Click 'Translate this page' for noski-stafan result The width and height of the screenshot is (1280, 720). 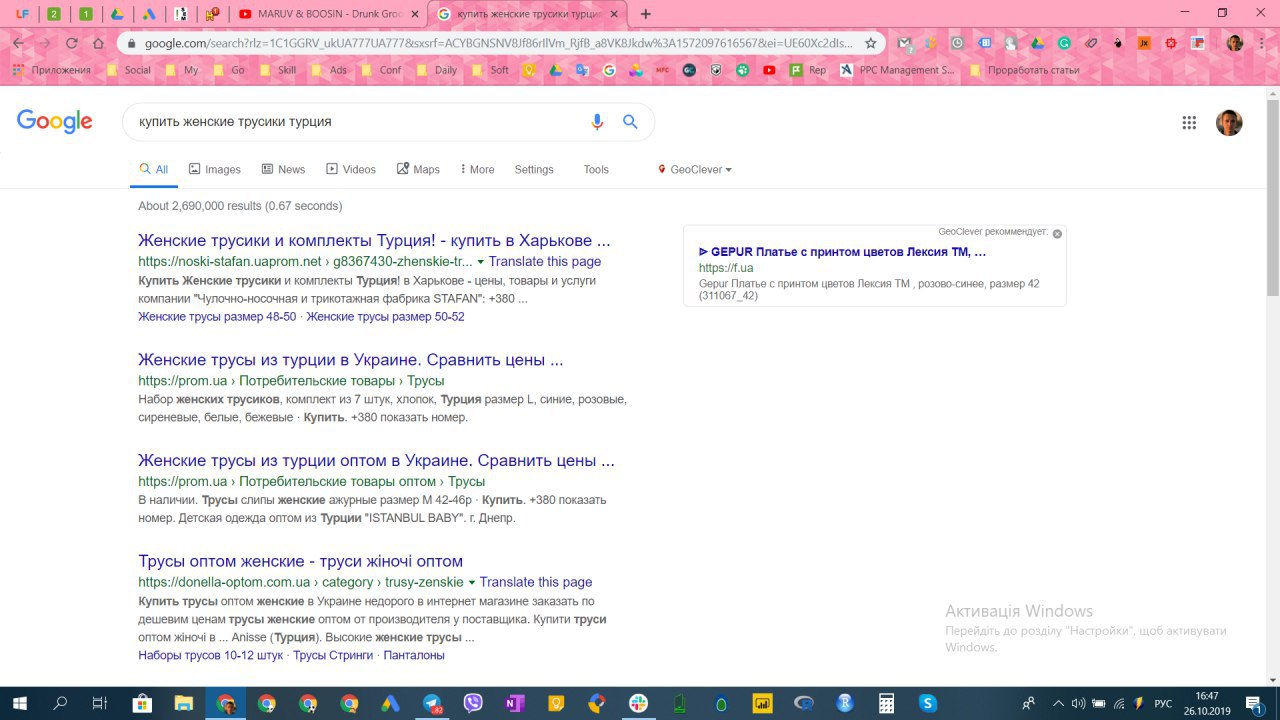(545, 262)
